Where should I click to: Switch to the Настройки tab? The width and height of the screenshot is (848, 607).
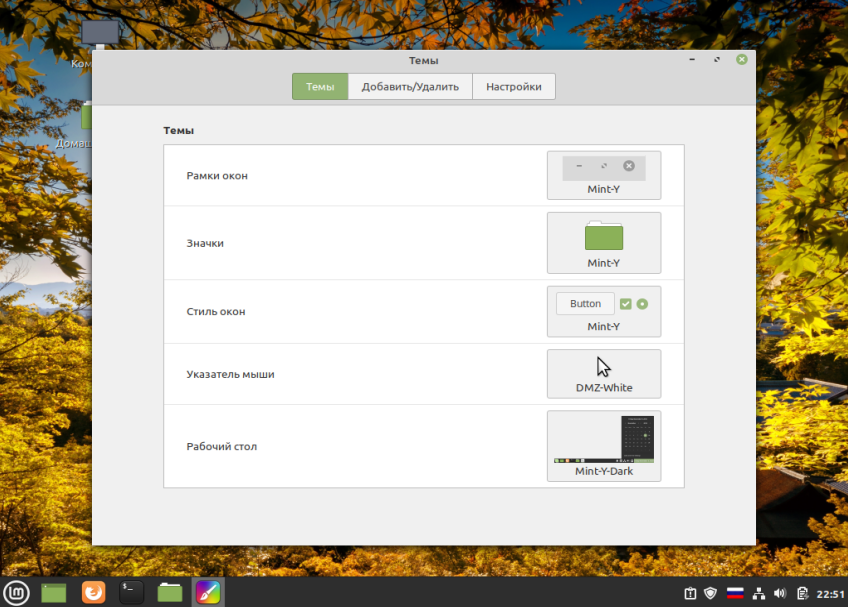[514, 87]
